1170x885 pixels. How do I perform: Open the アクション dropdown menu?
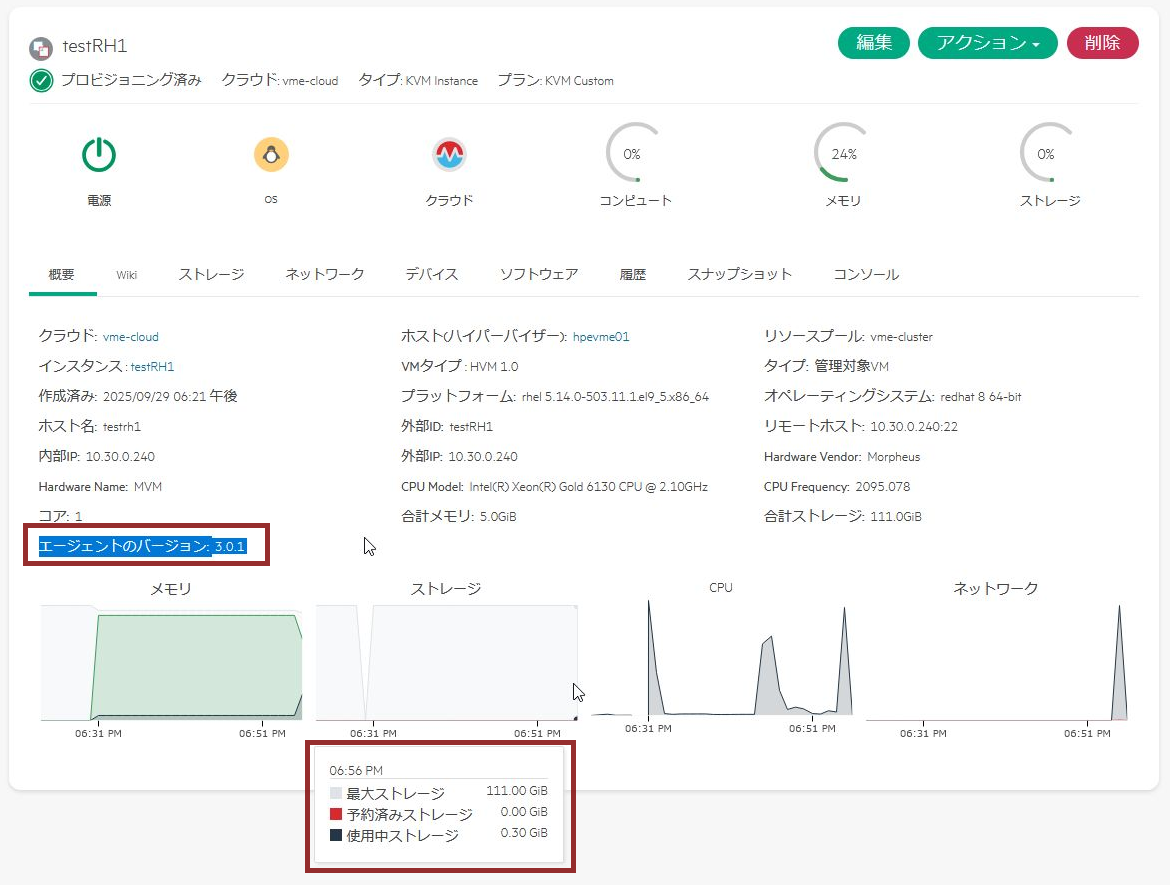pyautogui.click(x=987, y=43)
